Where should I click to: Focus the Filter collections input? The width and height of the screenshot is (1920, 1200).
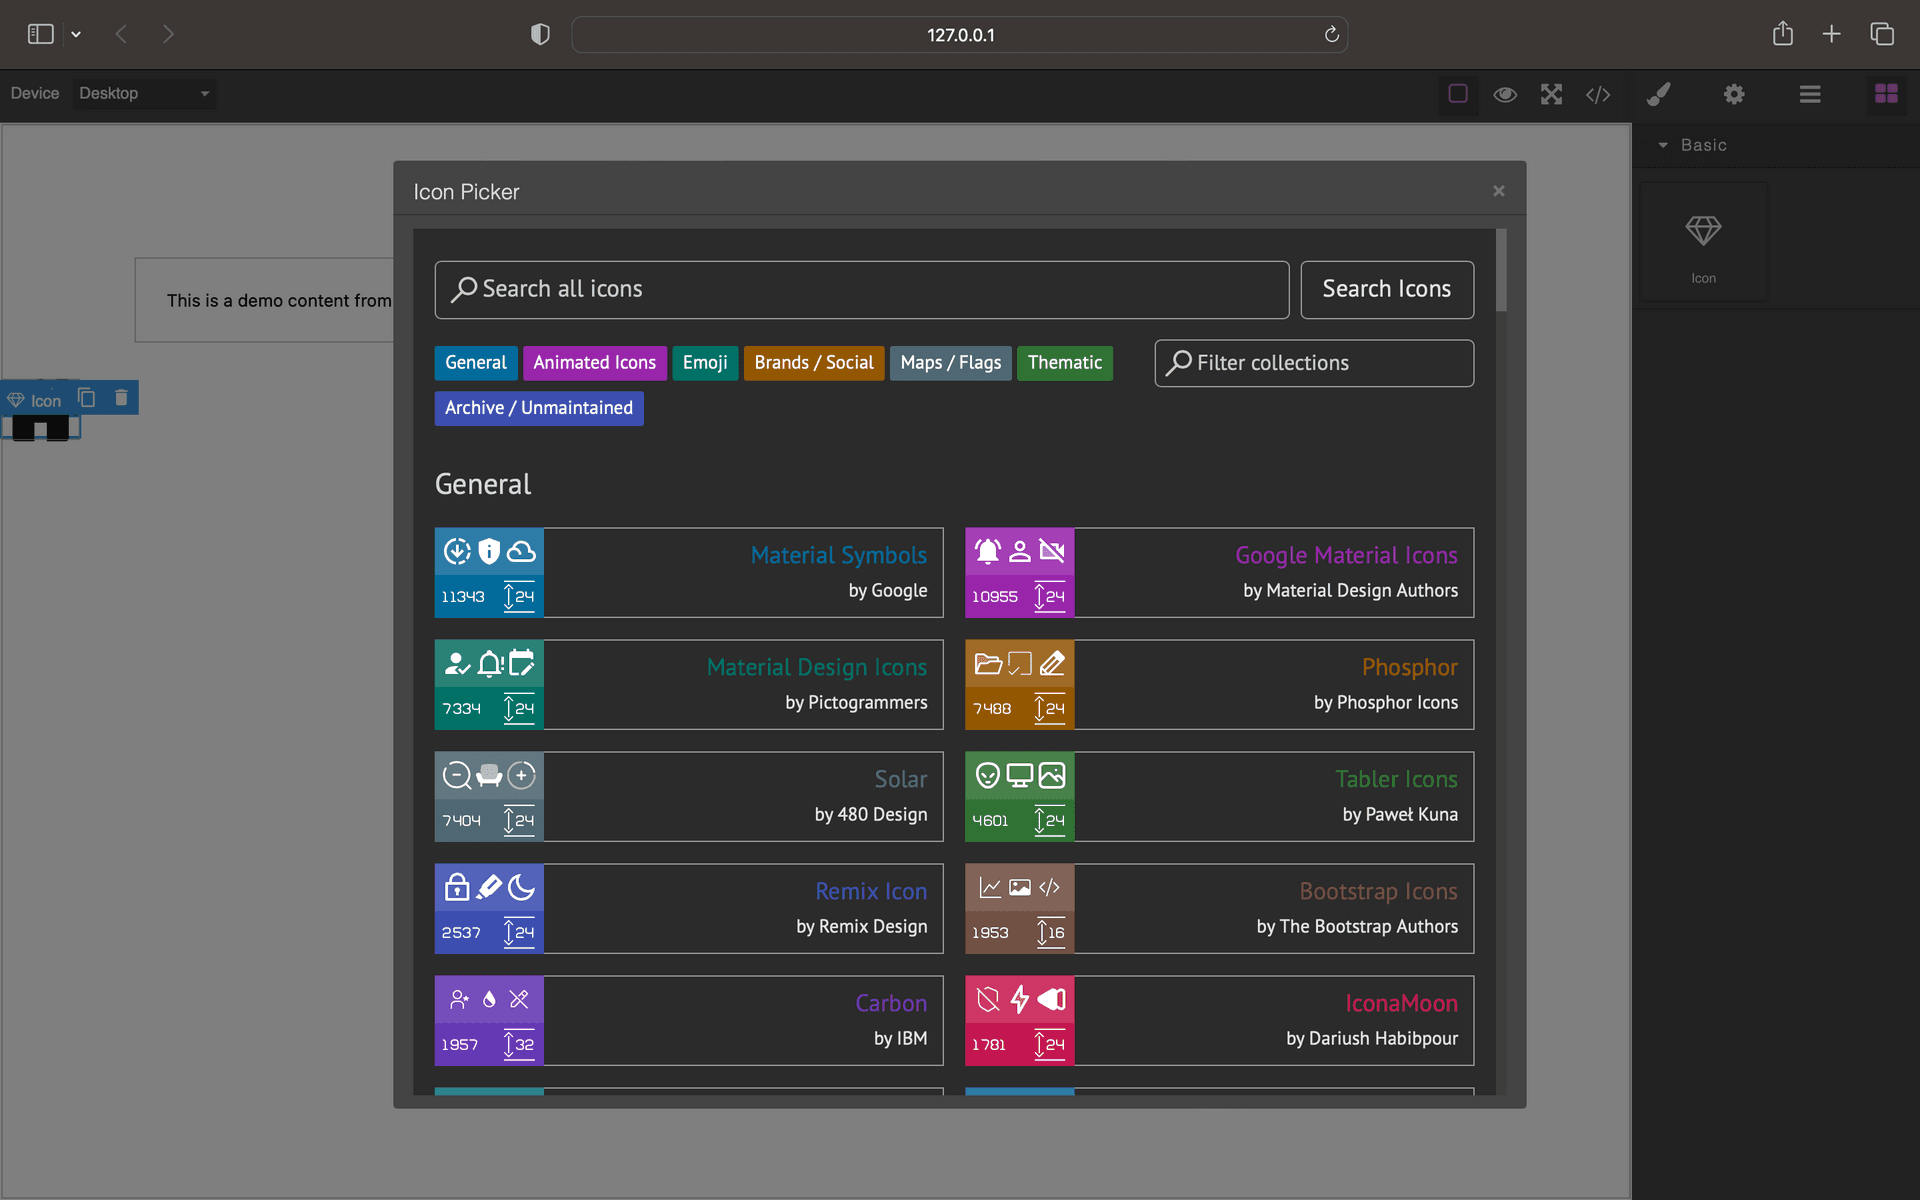point(1314,363)
